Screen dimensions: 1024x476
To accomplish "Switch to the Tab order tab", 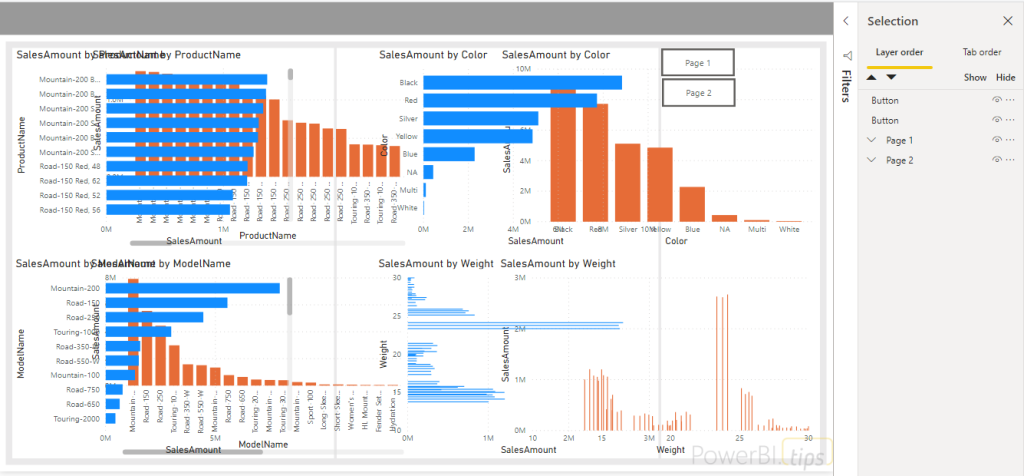I will point(981,52).
